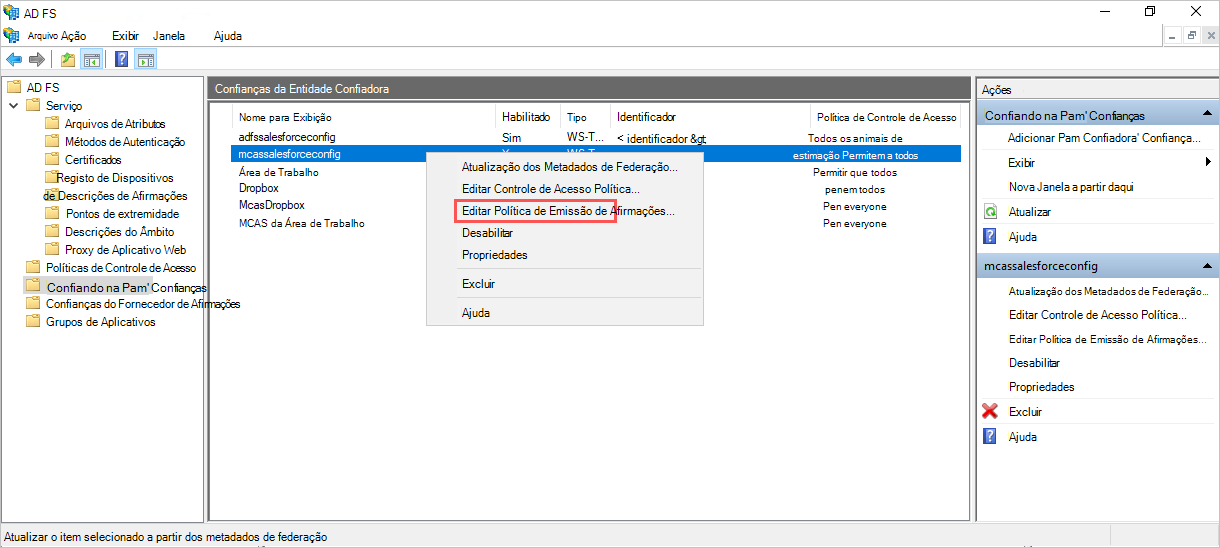1220x548 pixels.
Task: Open the Janela menu
Action: (x=169, y=35)
